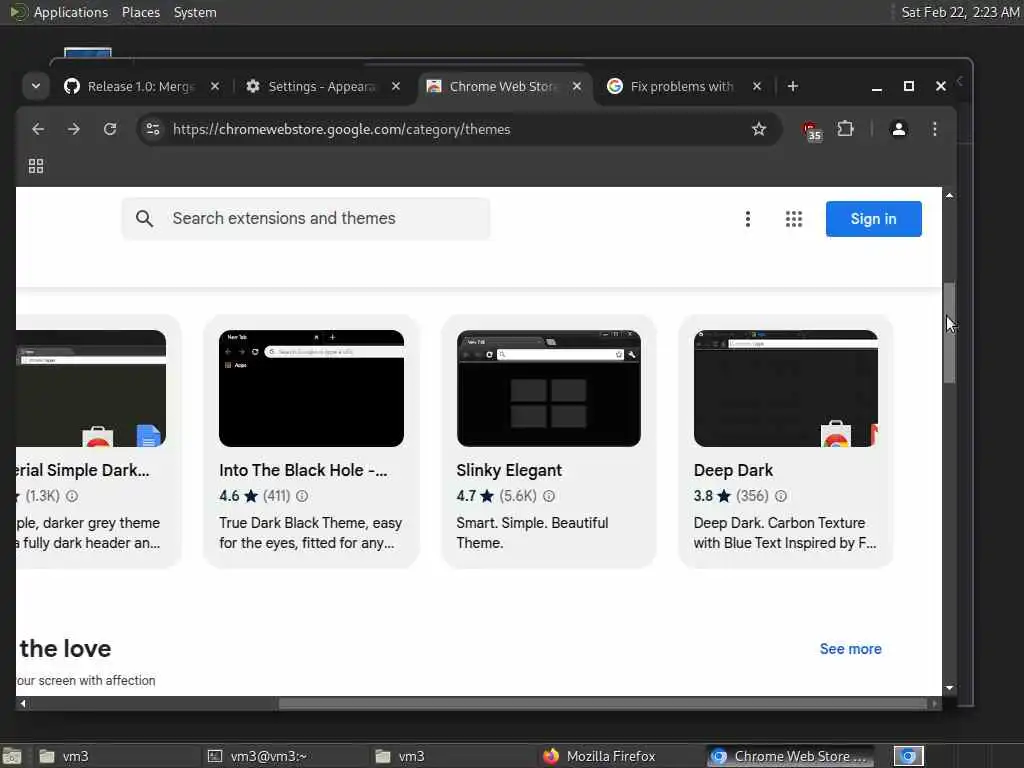Select the Chrome Web Store tab
The image size is (1024, 768).
pyautogui.click(x=502, y=86)
